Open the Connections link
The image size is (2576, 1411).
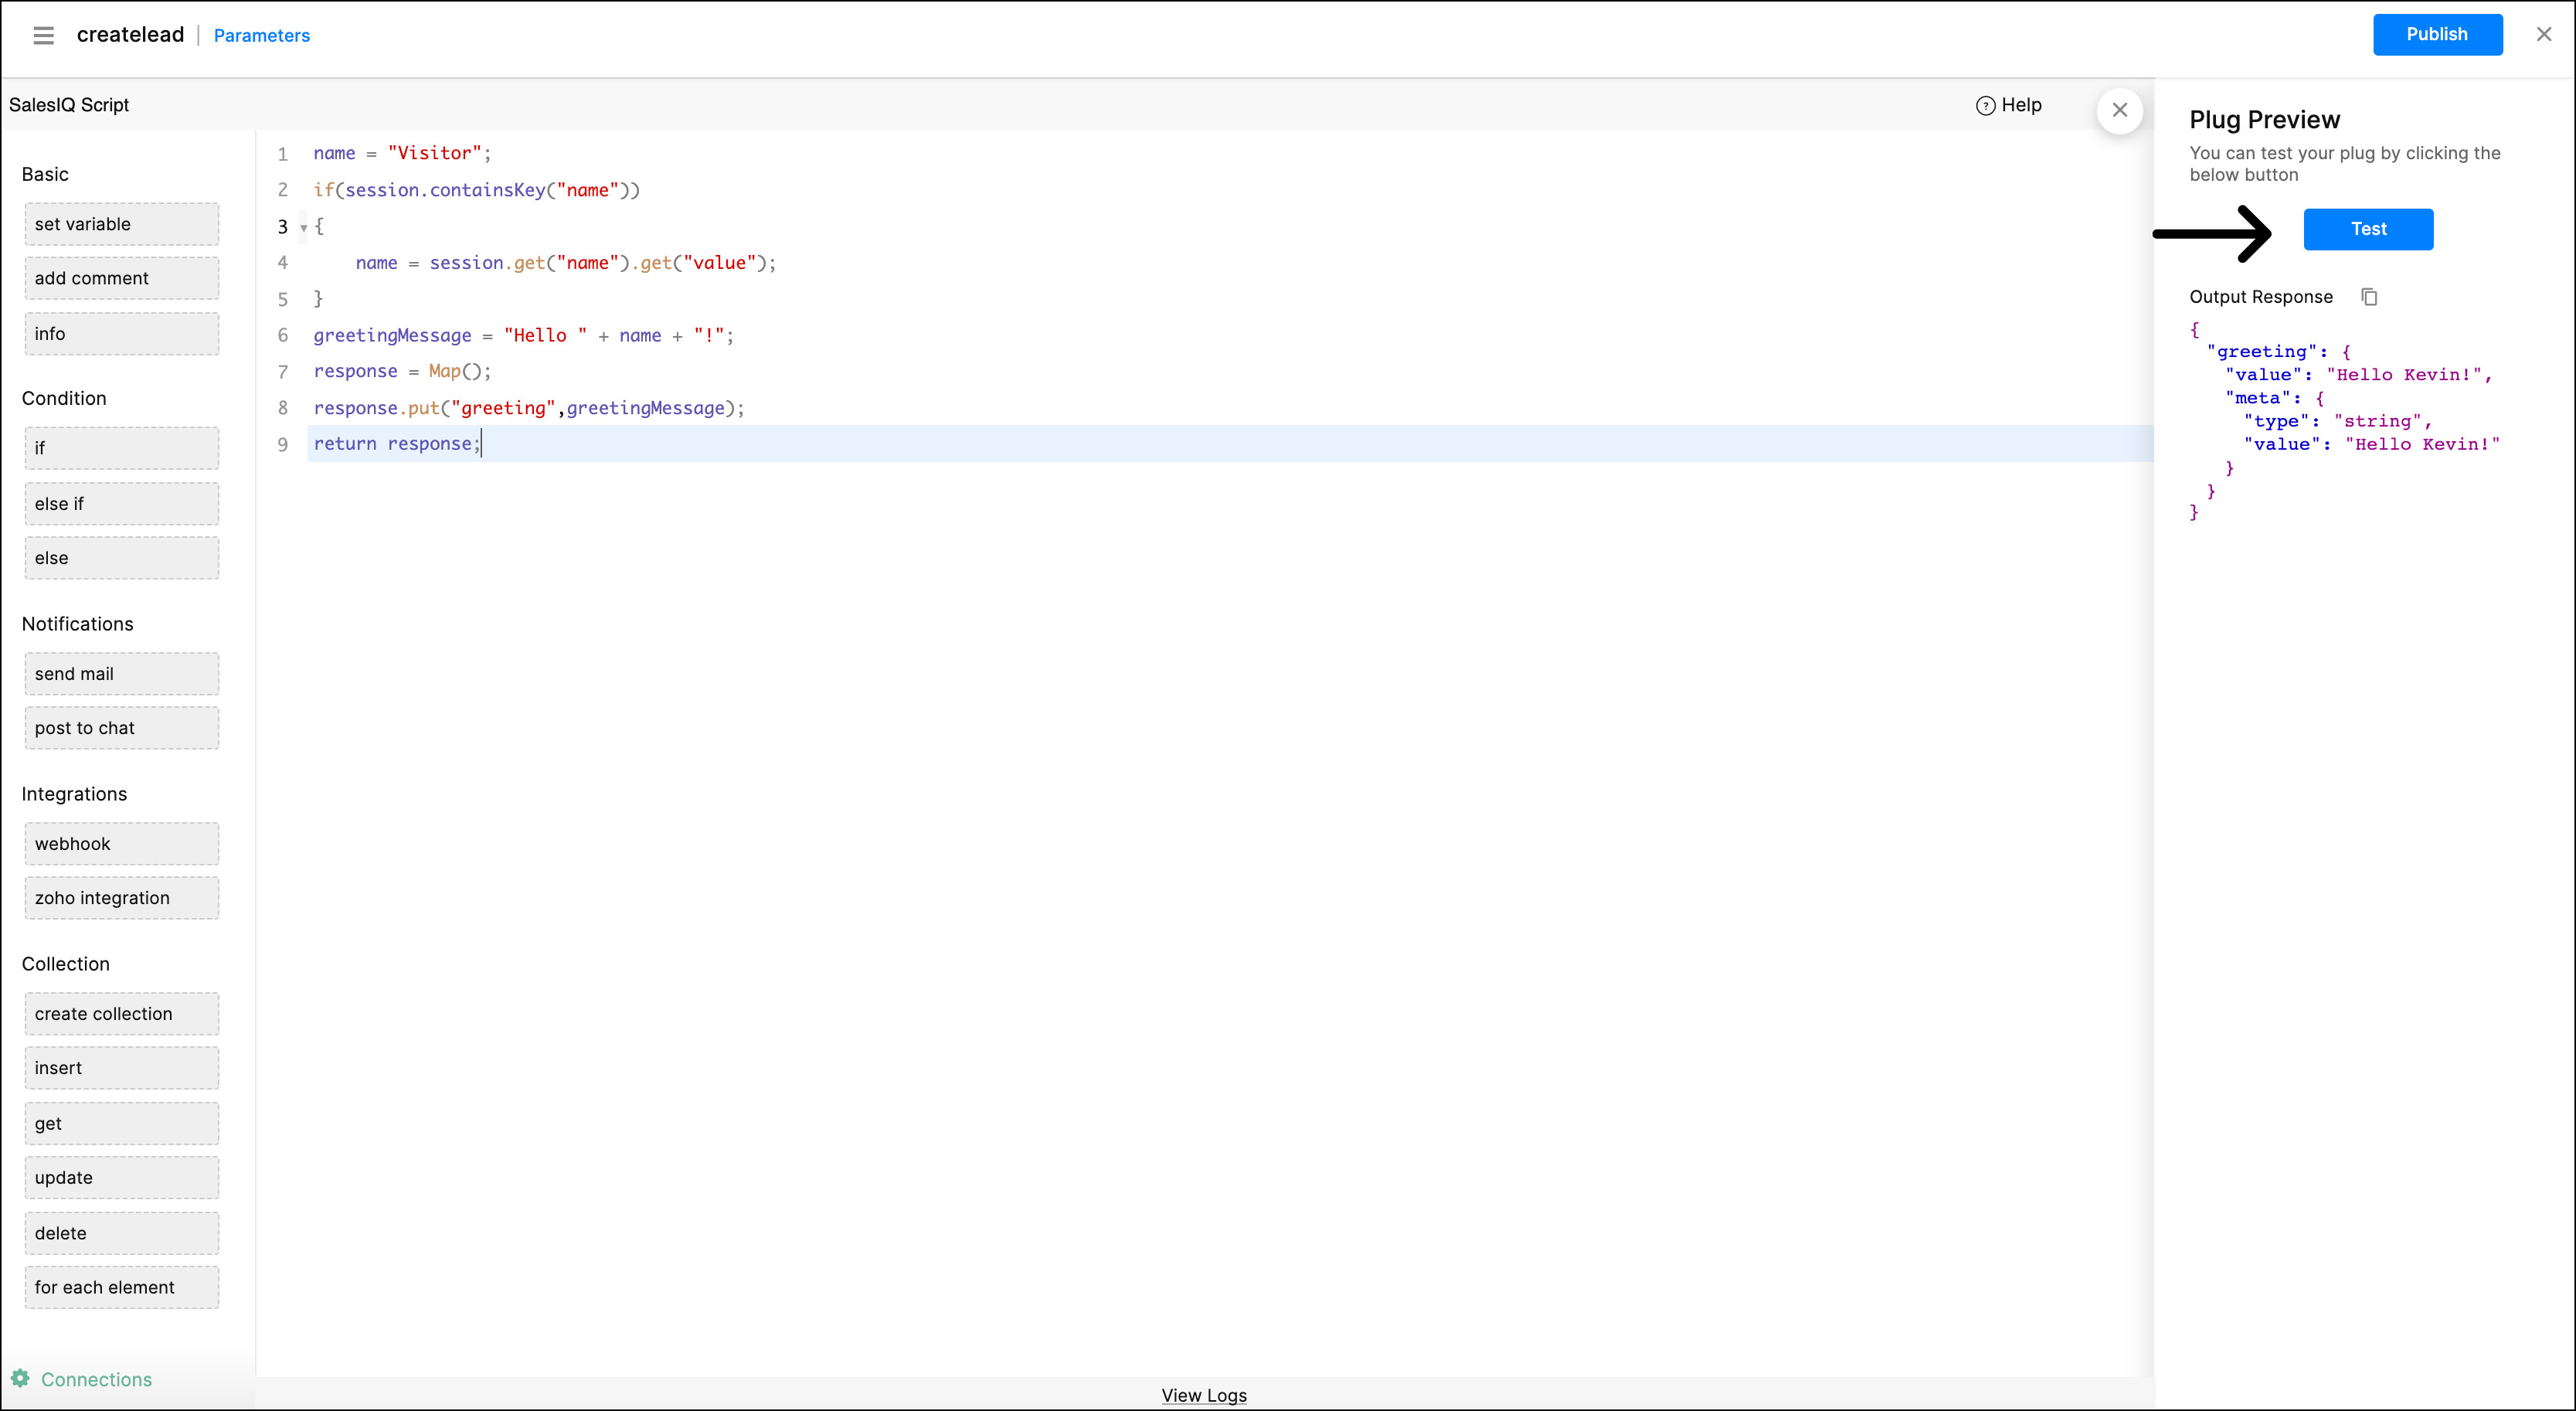[x=96, y=1379]
